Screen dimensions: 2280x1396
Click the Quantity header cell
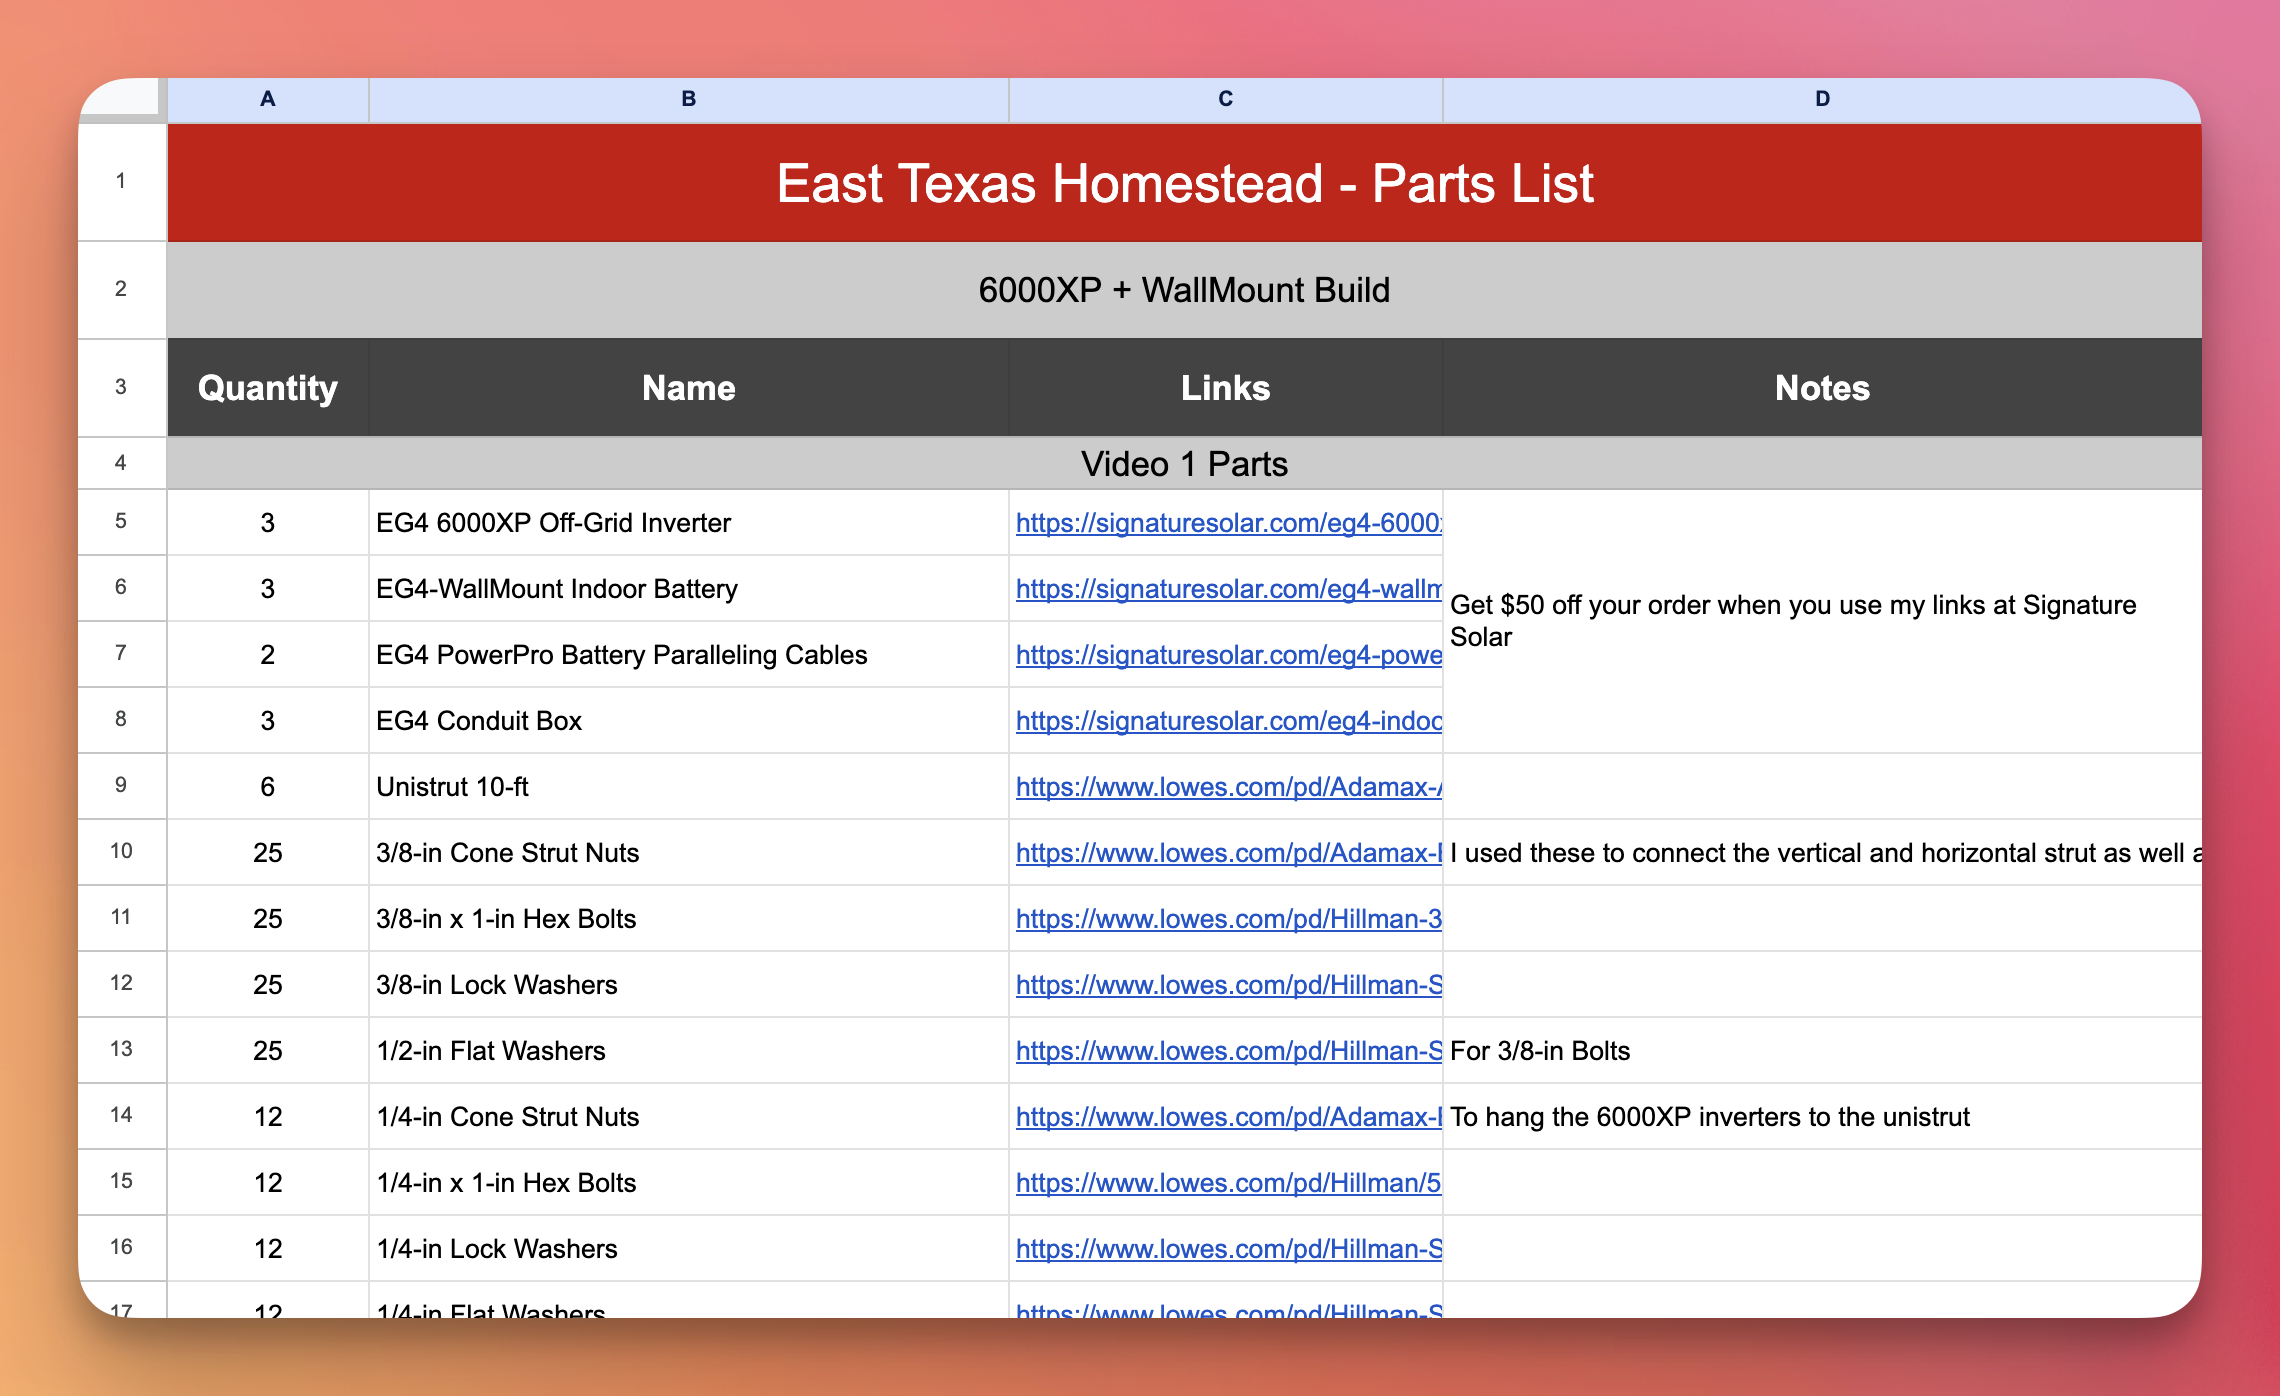268,388
